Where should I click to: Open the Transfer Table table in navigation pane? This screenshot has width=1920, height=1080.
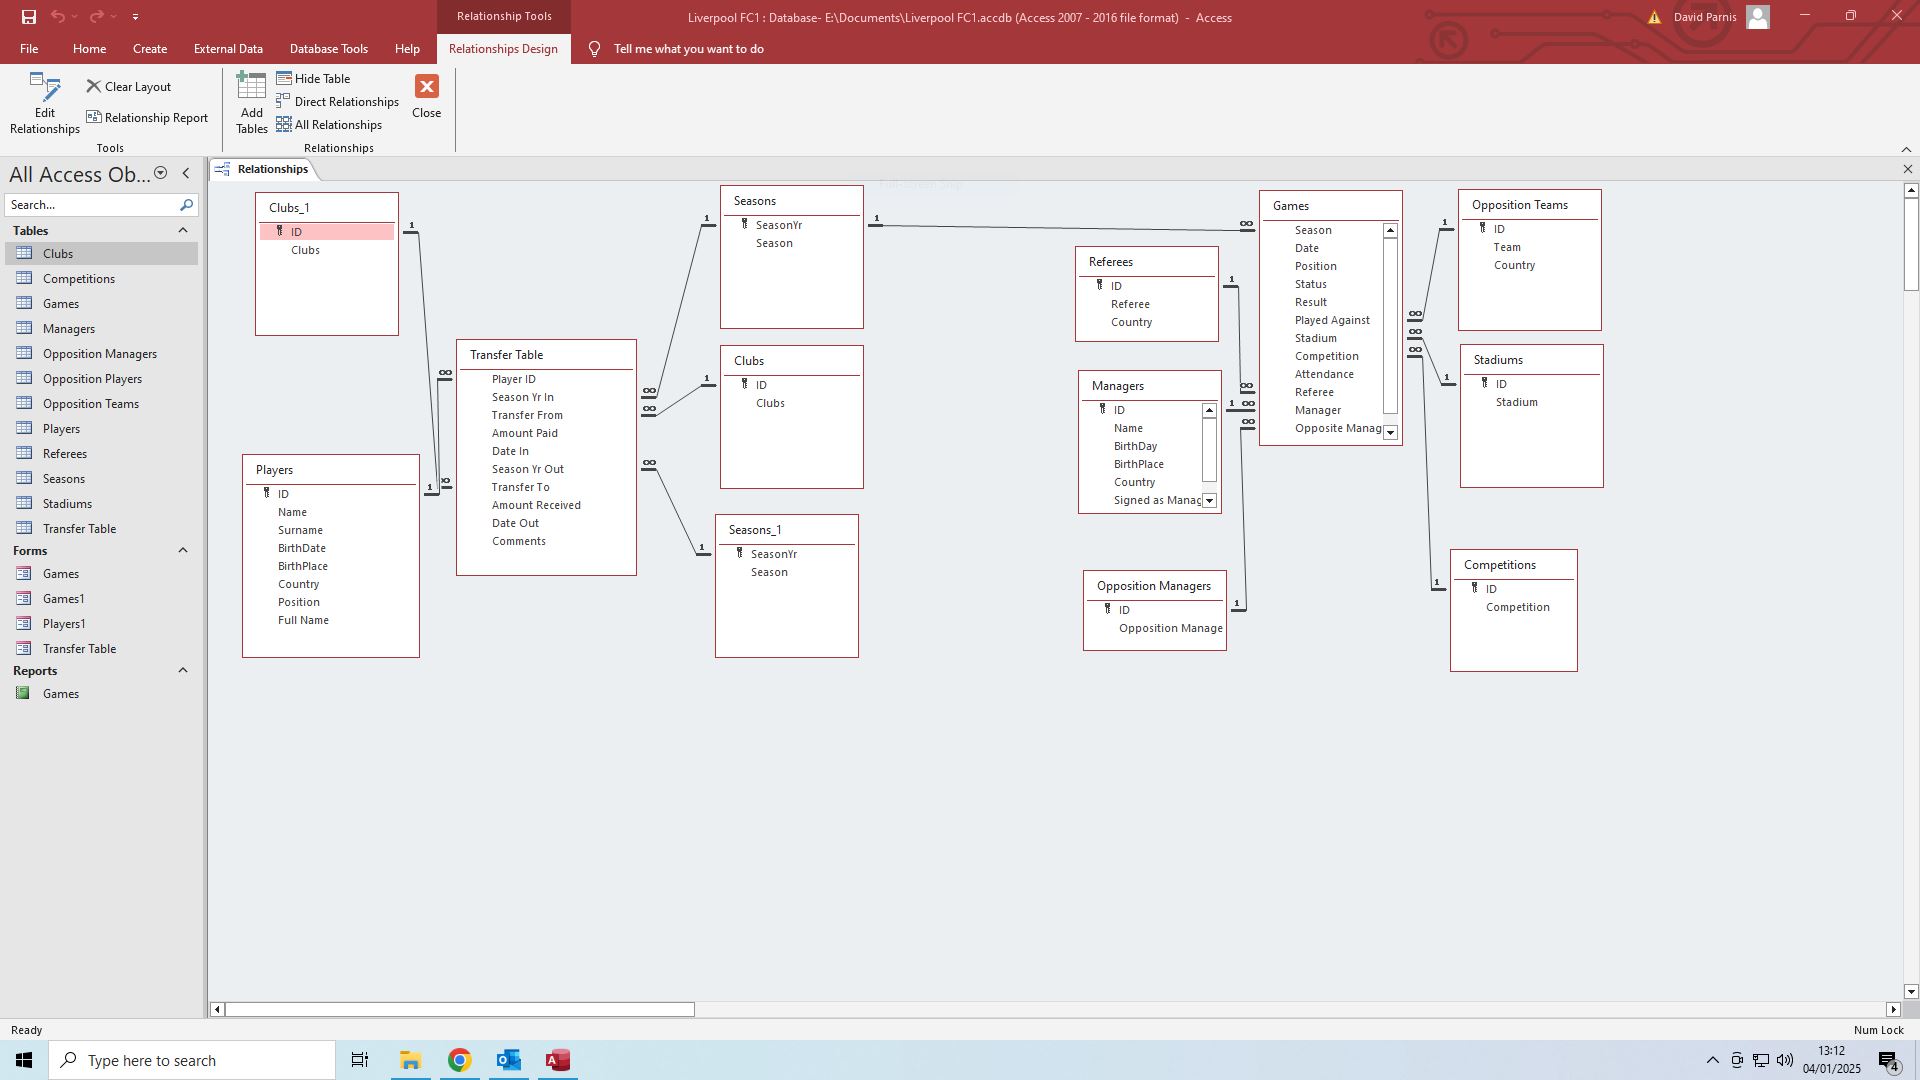(x=79, y=529)
